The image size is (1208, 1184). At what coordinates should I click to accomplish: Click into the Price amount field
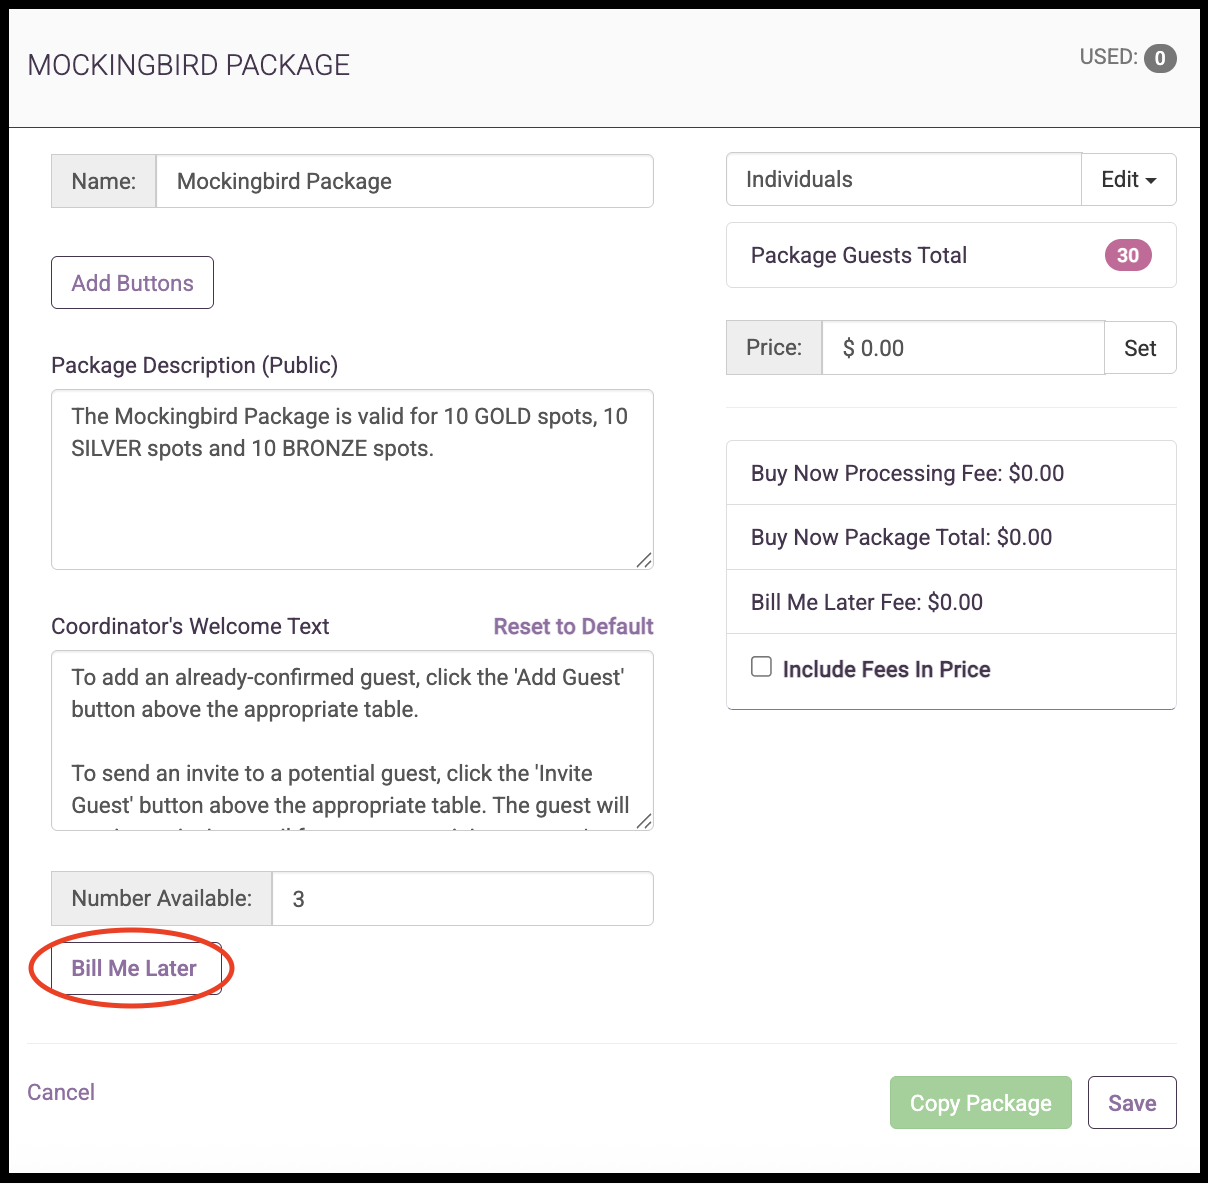pyautogui.click(x=963, y=348)
